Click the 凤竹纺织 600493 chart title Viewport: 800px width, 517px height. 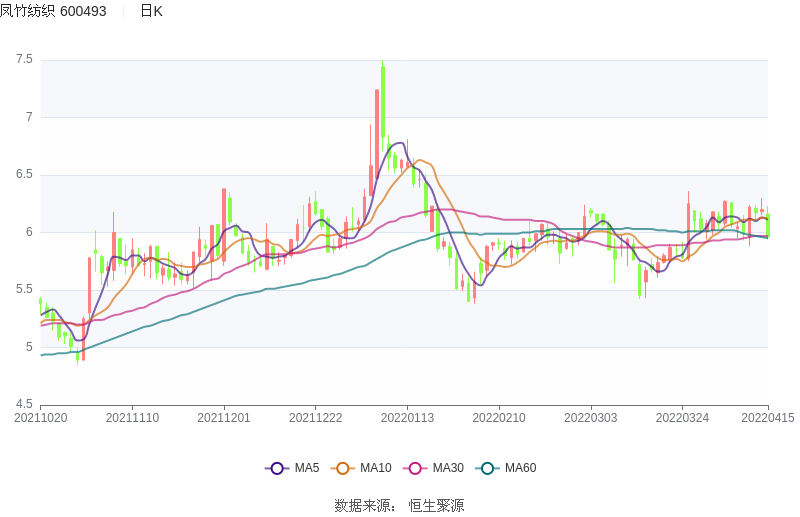tap(53, 11)
